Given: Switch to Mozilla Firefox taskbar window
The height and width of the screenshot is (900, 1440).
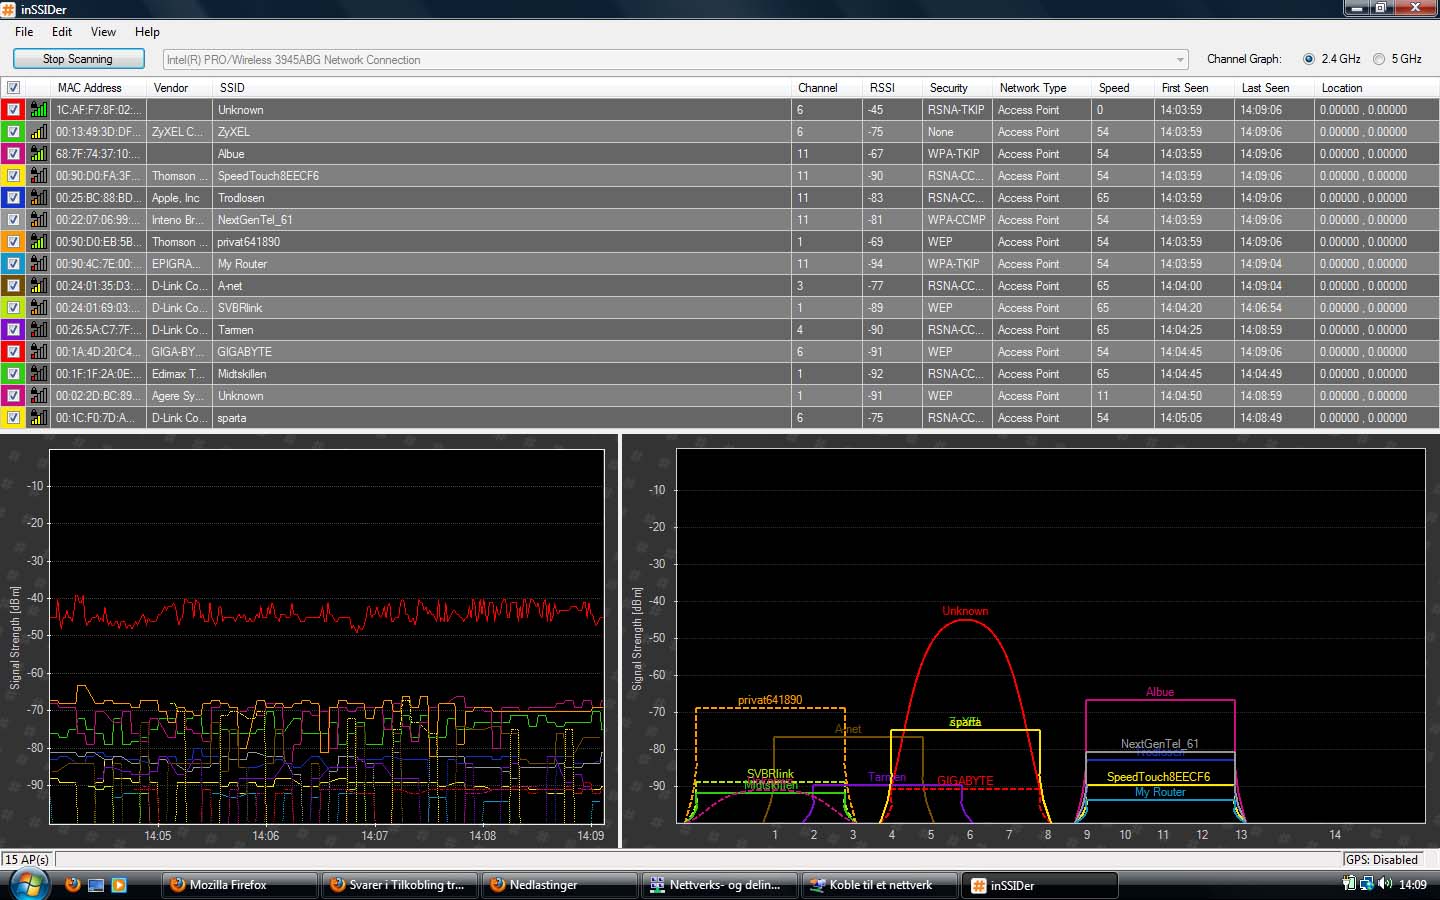Looking at the screenshot, I should point(239,885).
